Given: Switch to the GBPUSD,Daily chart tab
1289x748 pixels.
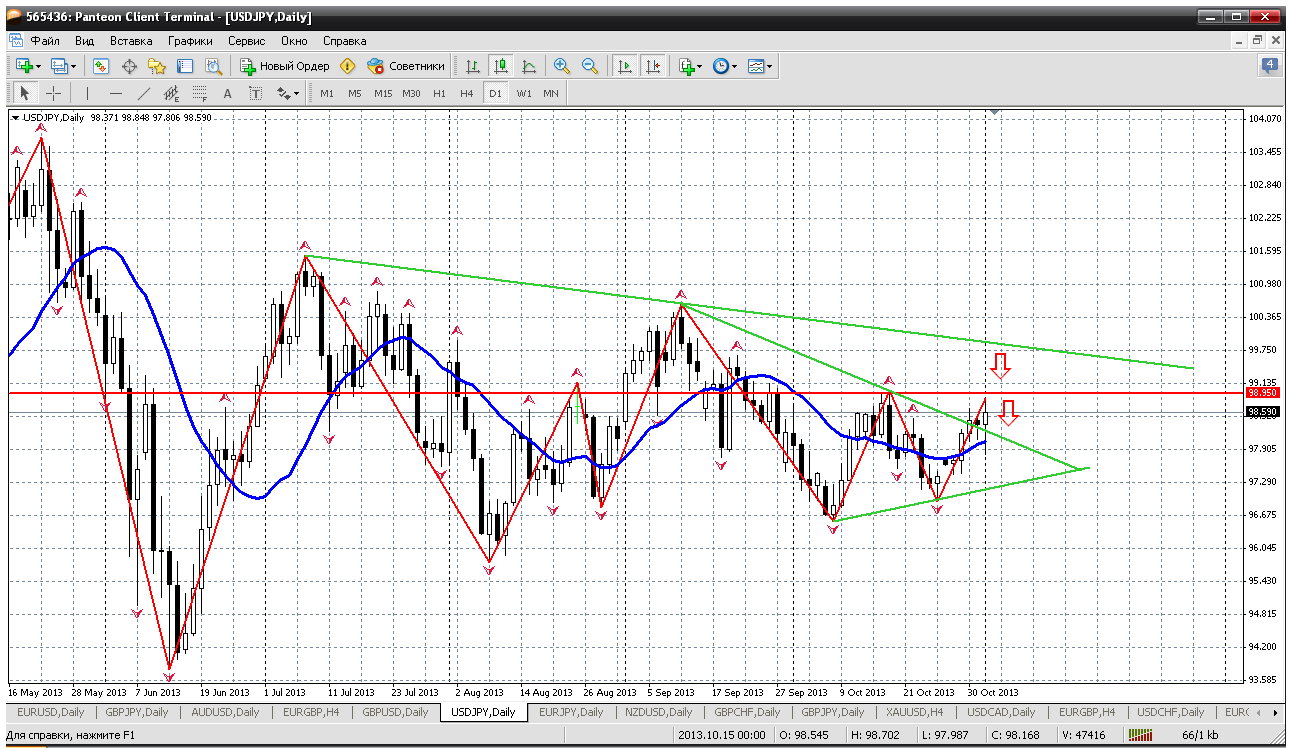Looking at the screenshot, I should click(x=395, y=712).
